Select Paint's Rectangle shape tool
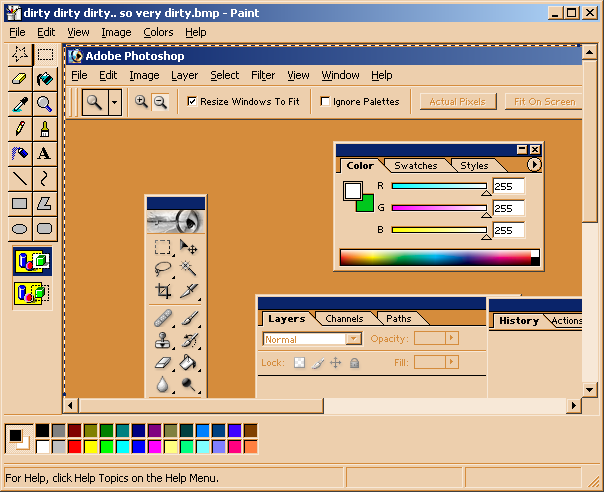 click(20, 203)
